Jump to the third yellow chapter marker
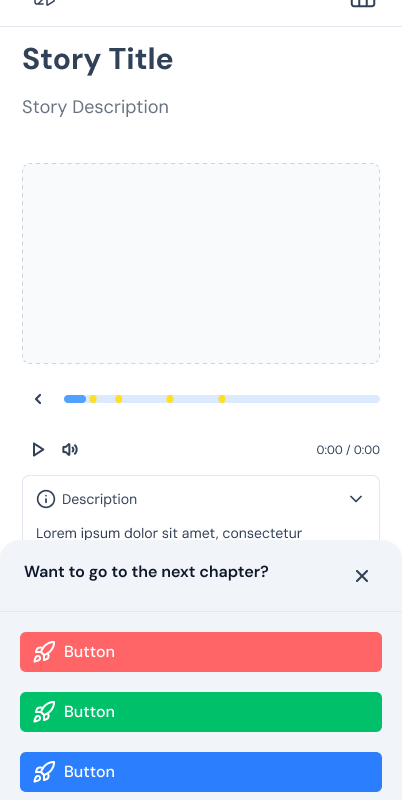This screenshot has height=800, width=402. point(170,399)
